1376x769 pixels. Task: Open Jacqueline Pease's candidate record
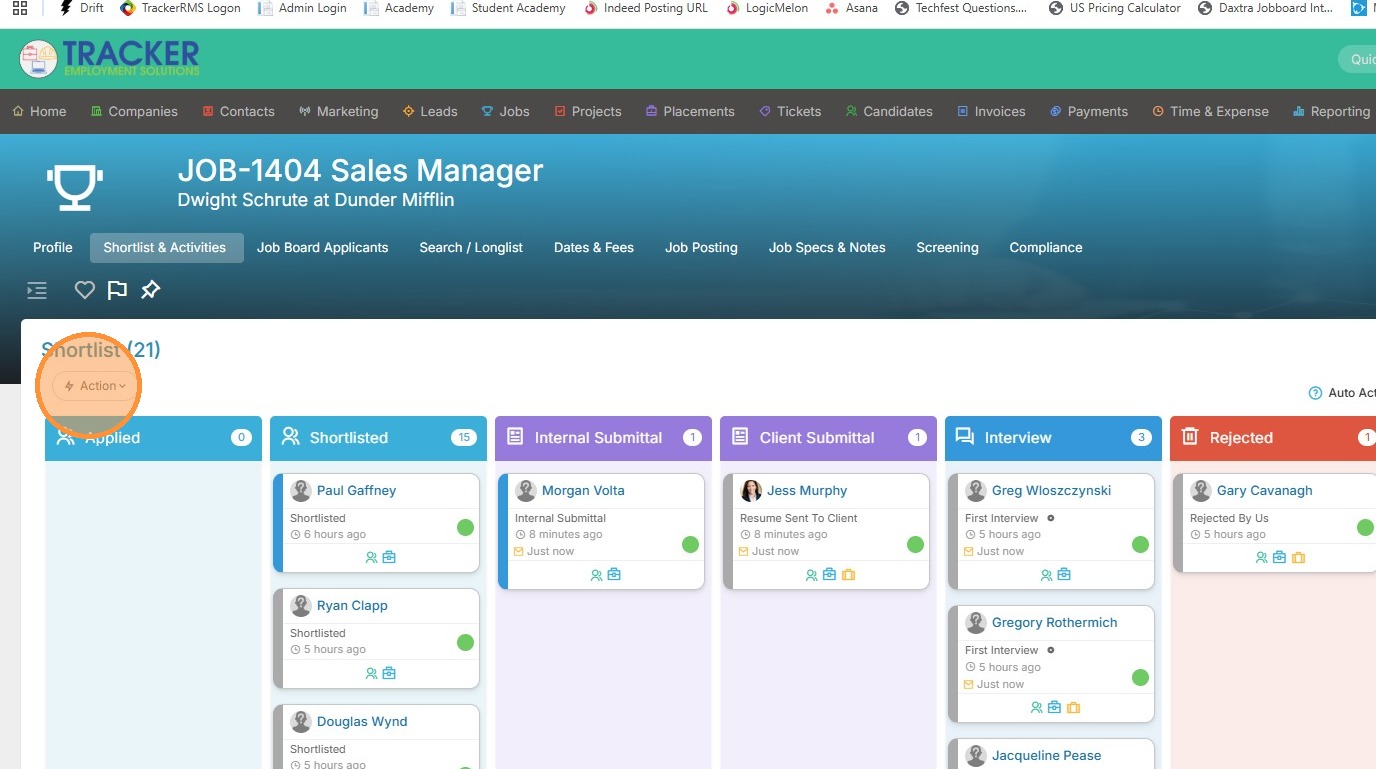click(1046, 756)
